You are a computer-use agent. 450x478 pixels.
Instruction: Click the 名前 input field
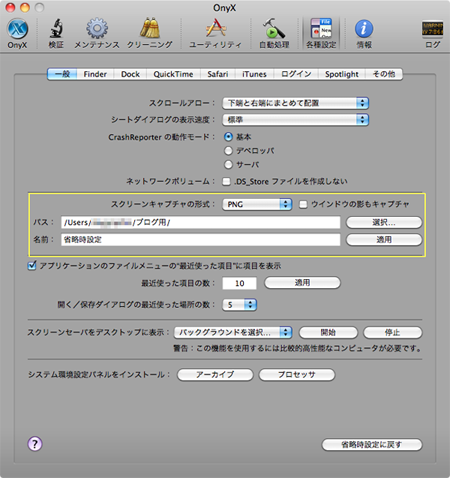coord(201,240)
